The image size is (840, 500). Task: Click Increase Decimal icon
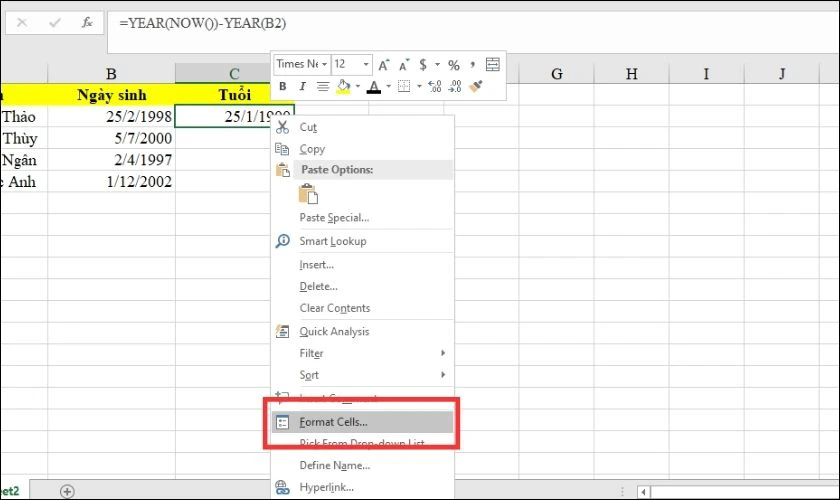pos(434,86)
